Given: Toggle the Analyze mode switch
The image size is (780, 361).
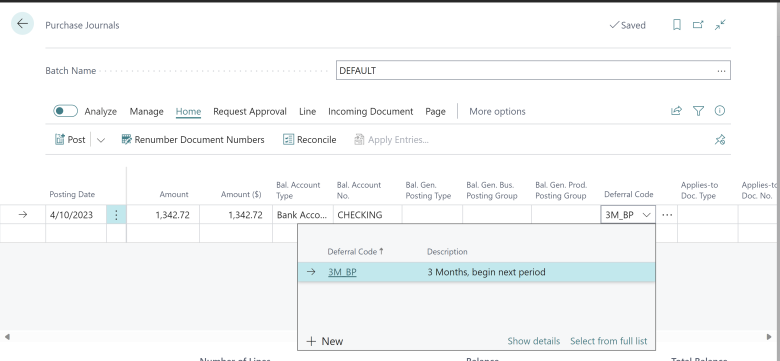Looking at the screenshot, I should [x=66, y=111].
